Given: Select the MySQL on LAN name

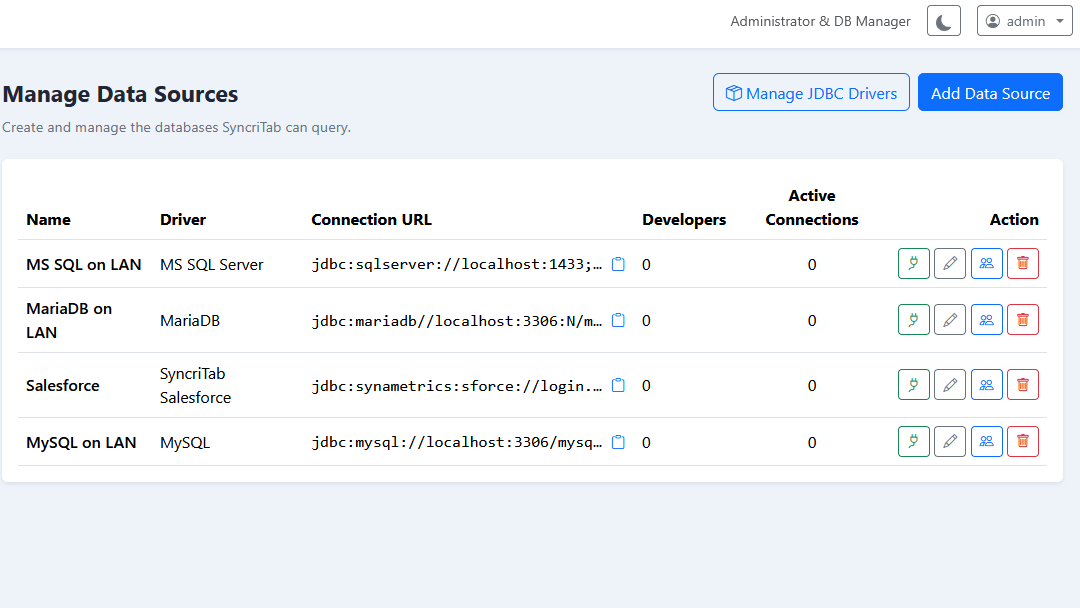Looking at the screenshot, I should [x=81, y=443].
